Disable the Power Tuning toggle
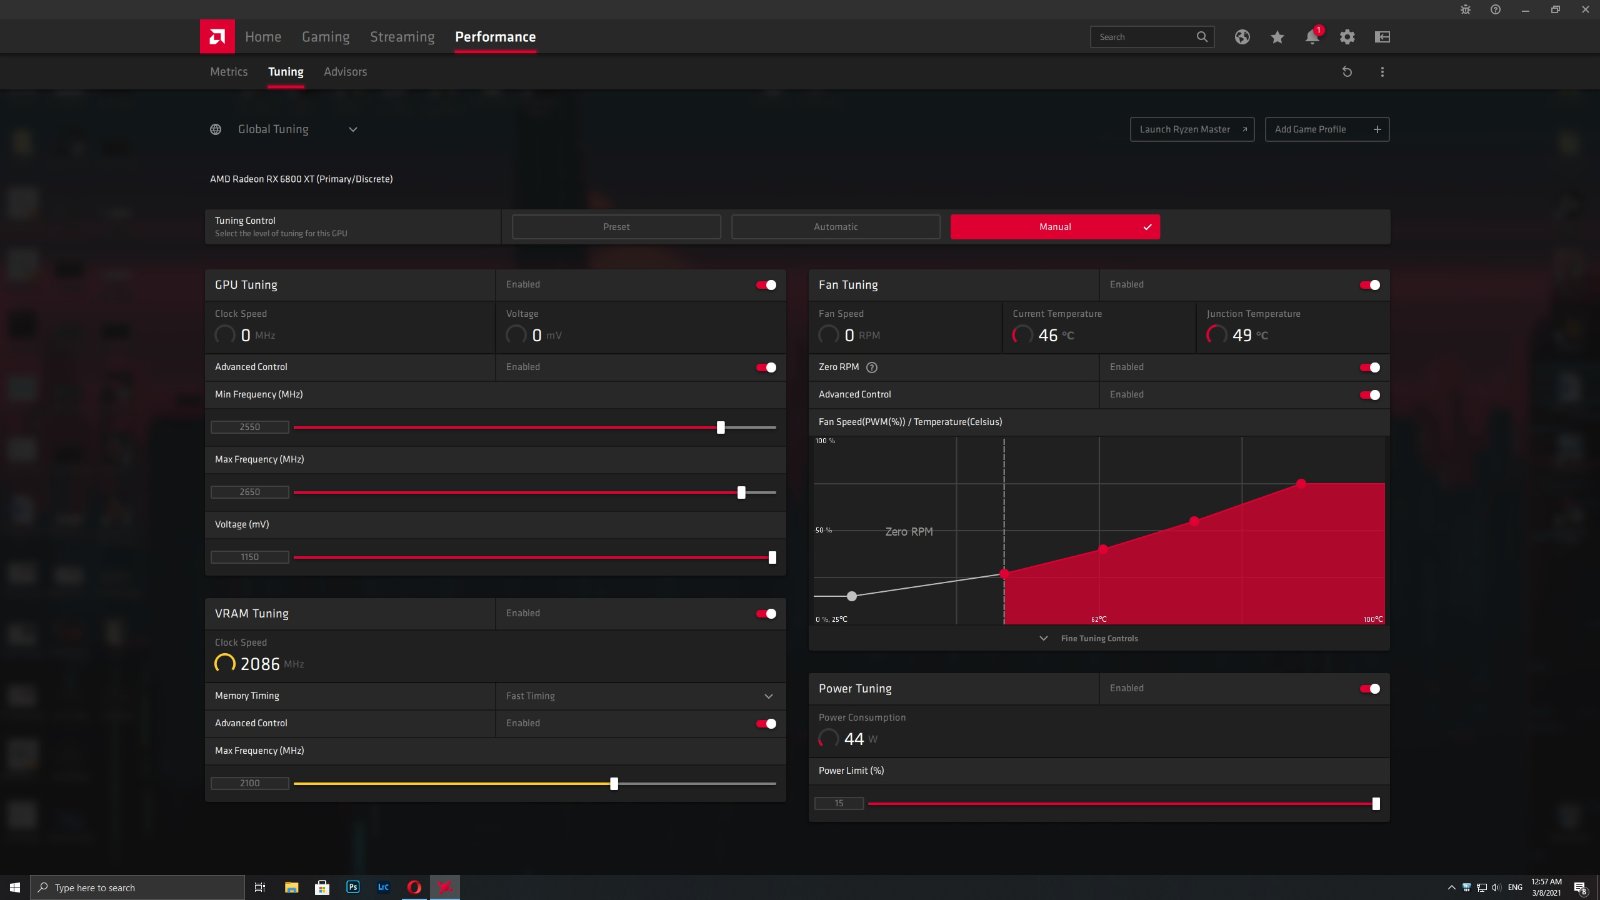Viewport: 1600px width, 900px height. click(1370, 689)
